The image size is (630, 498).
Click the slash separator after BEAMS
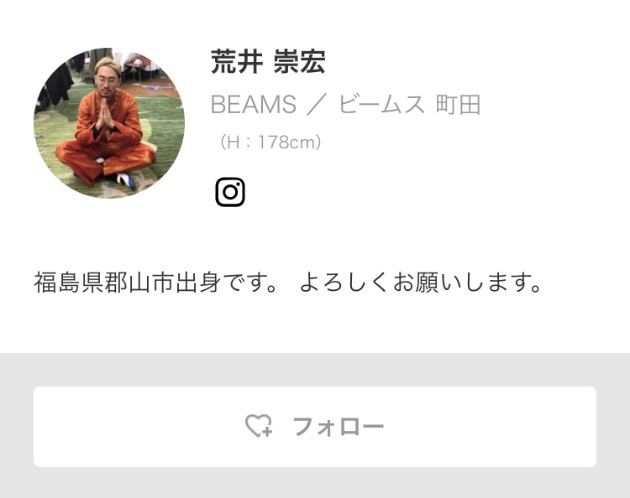[x=317, y=105]
